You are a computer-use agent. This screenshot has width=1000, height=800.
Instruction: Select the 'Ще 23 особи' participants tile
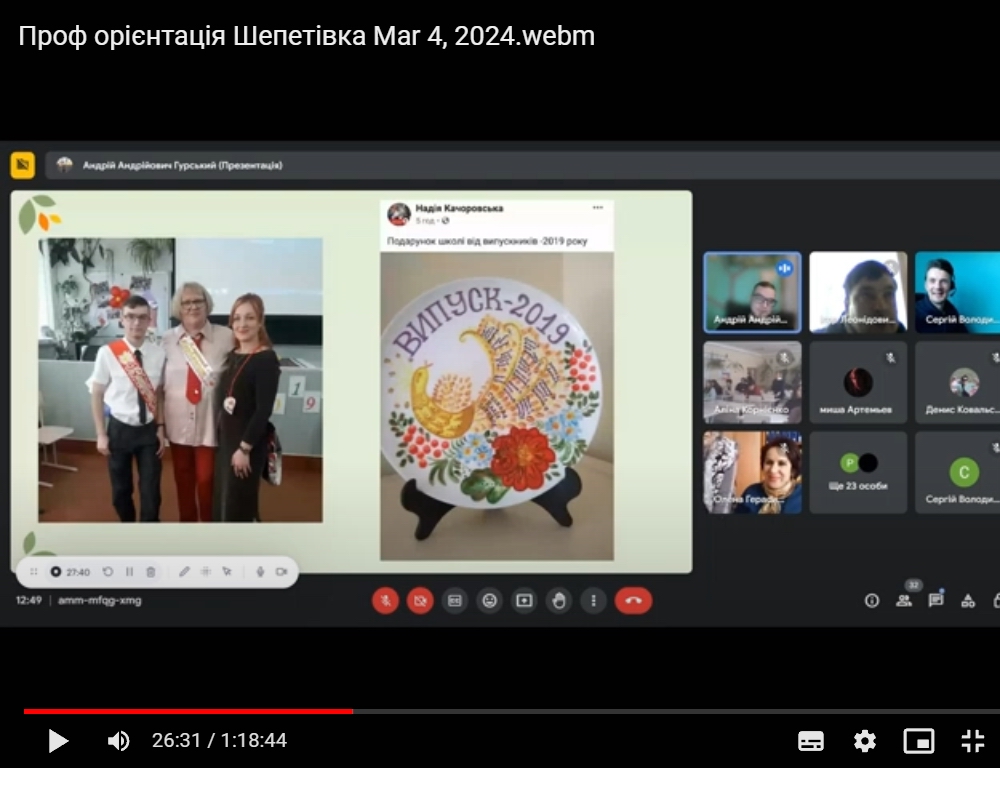[857, 473]
